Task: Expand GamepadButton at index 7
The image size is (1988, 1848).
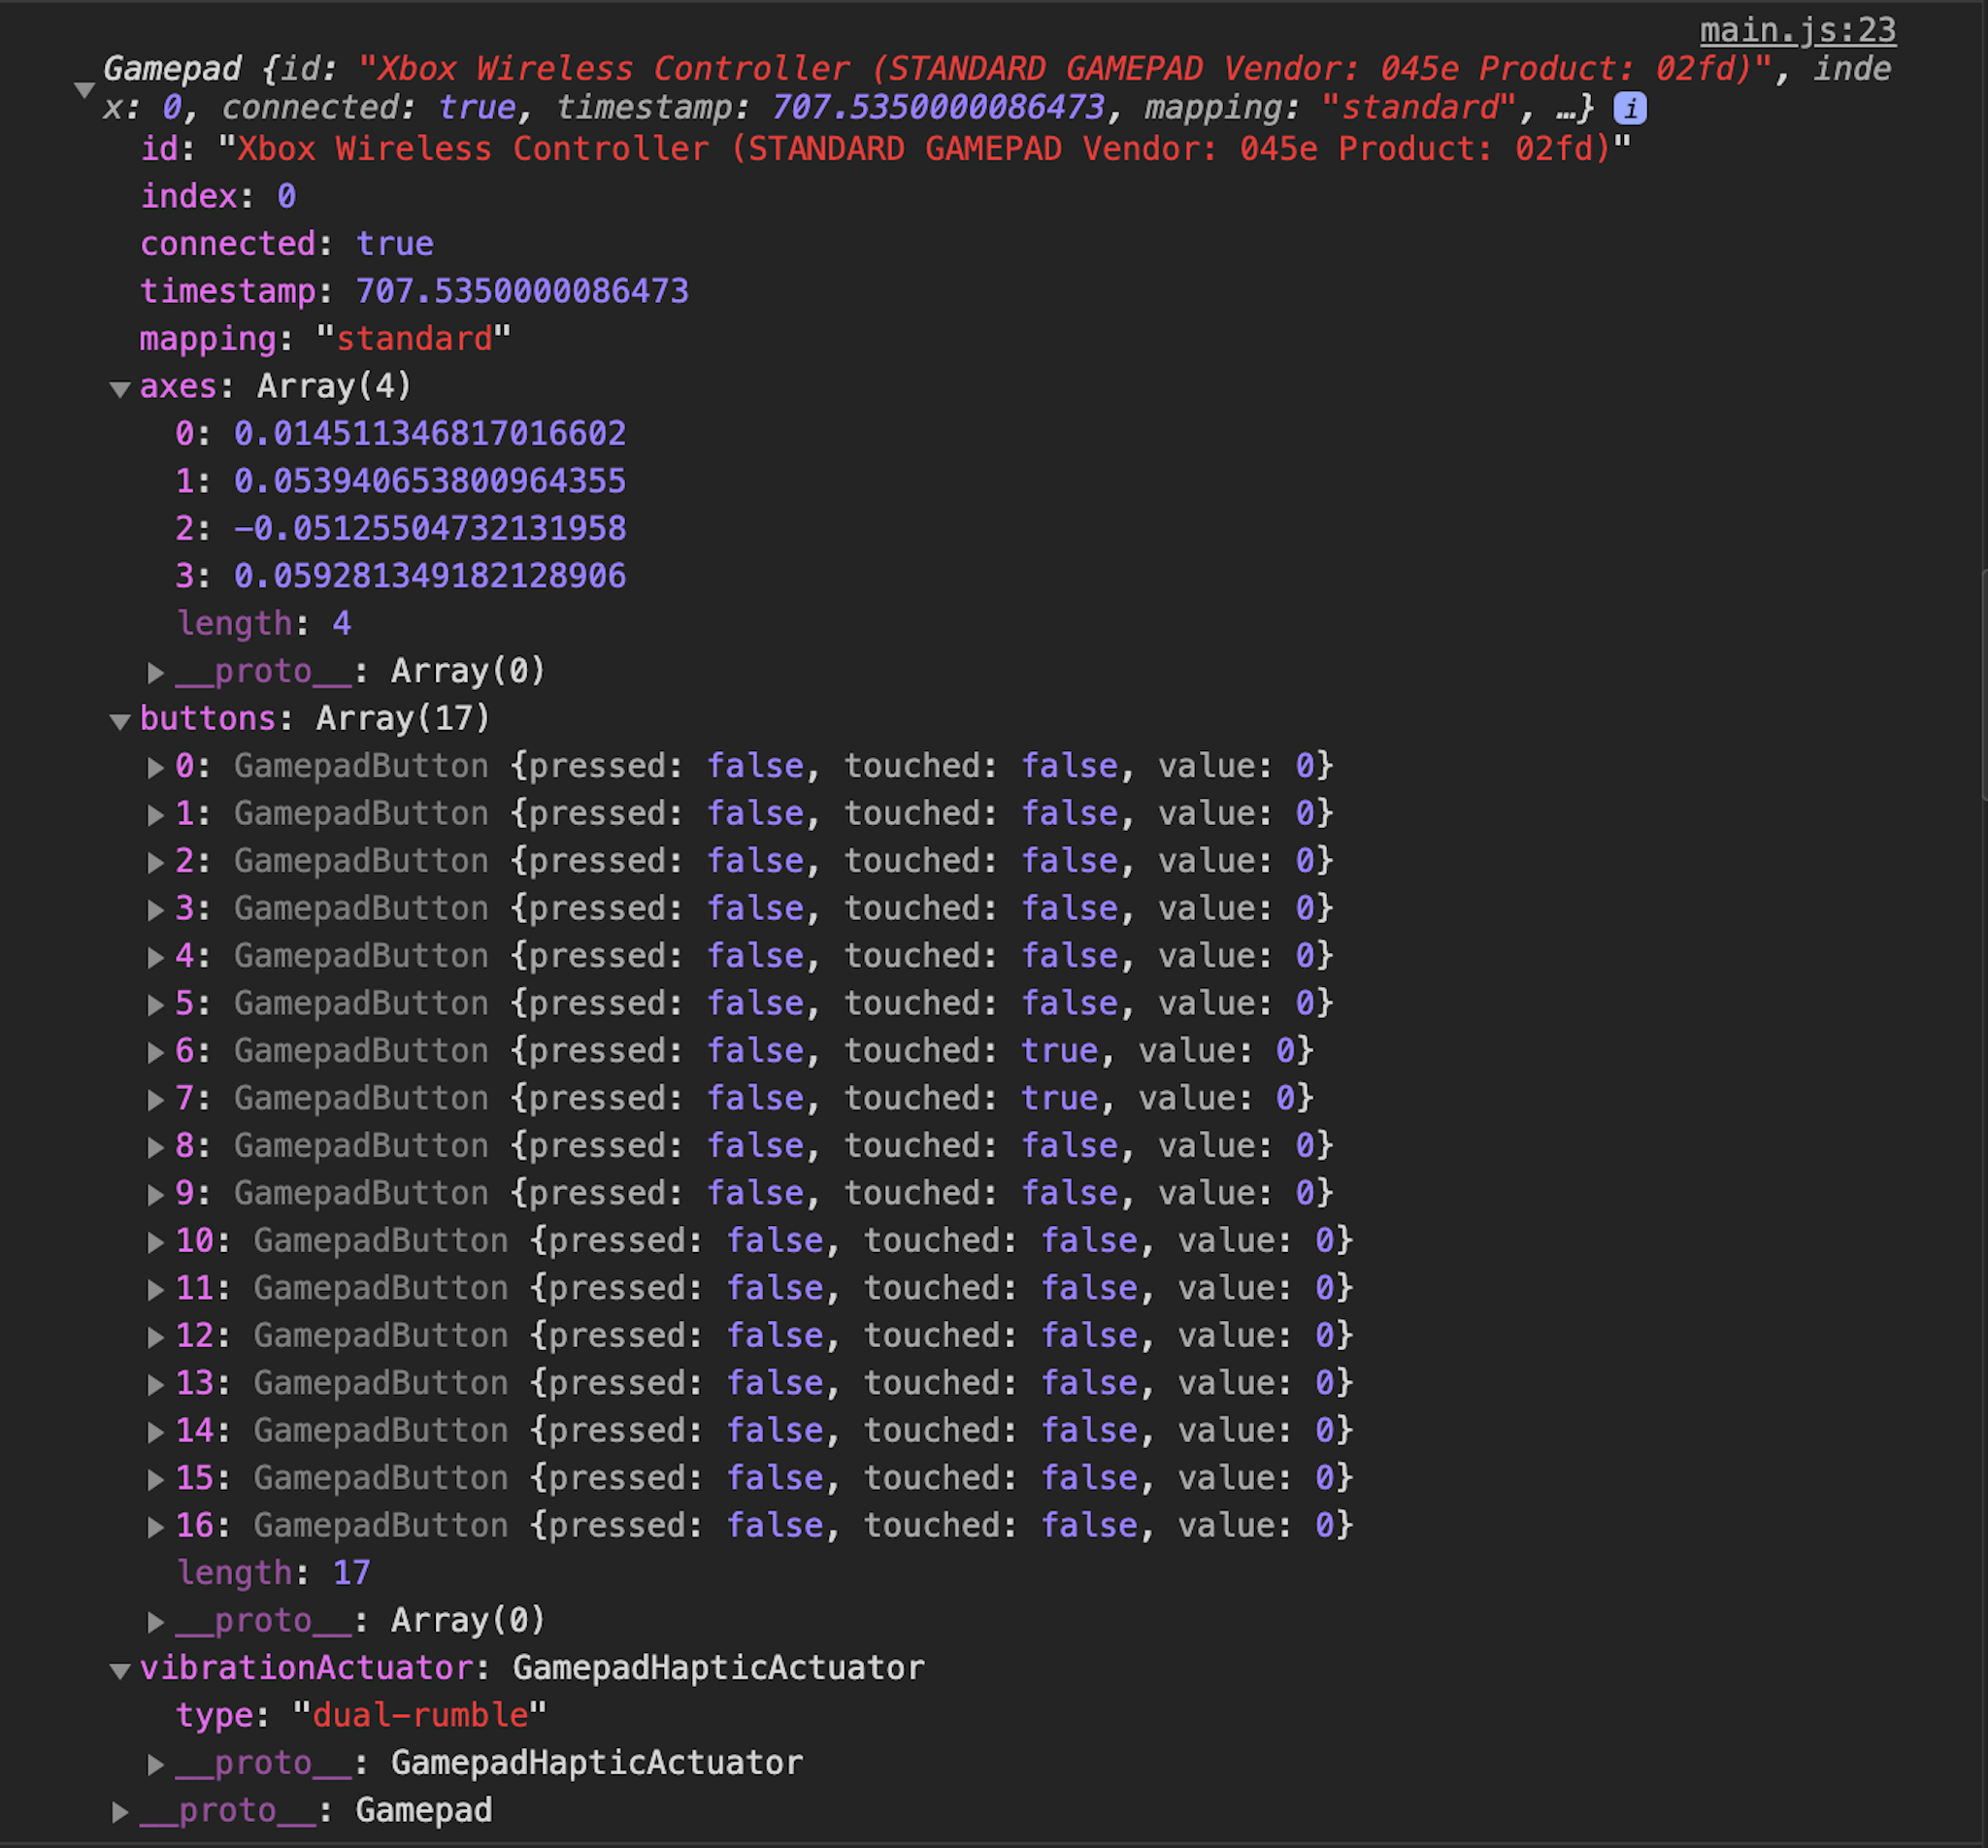Action: [156, 1098]
